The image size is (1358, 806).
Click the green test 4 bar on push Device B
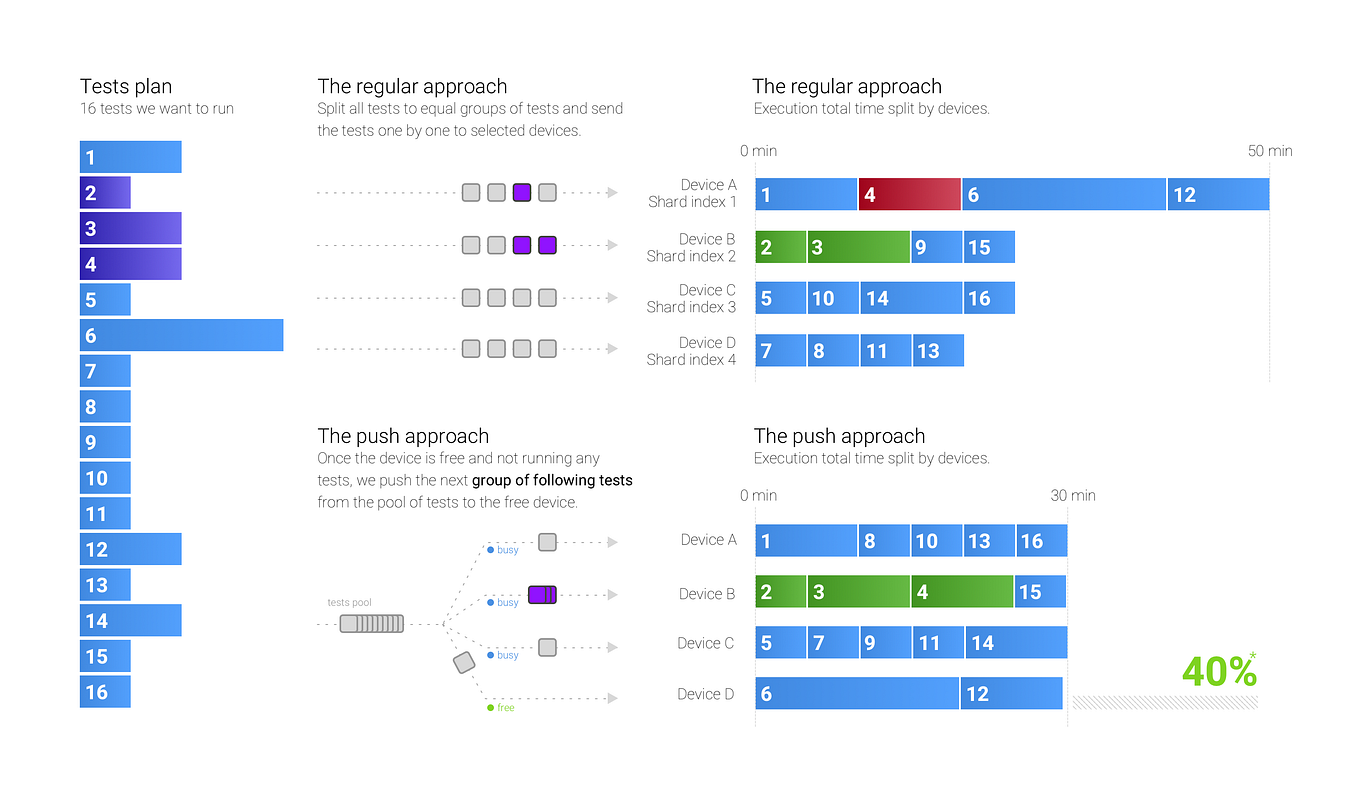(x=962, y=592)
